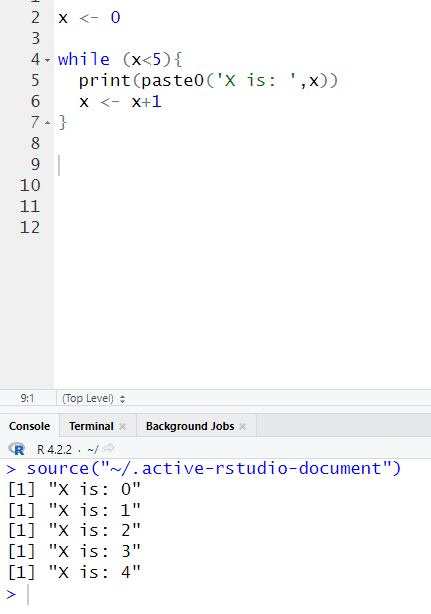431x614 pixels.
Task: Click console output "X is: 0"
Action: click(94, 489)
